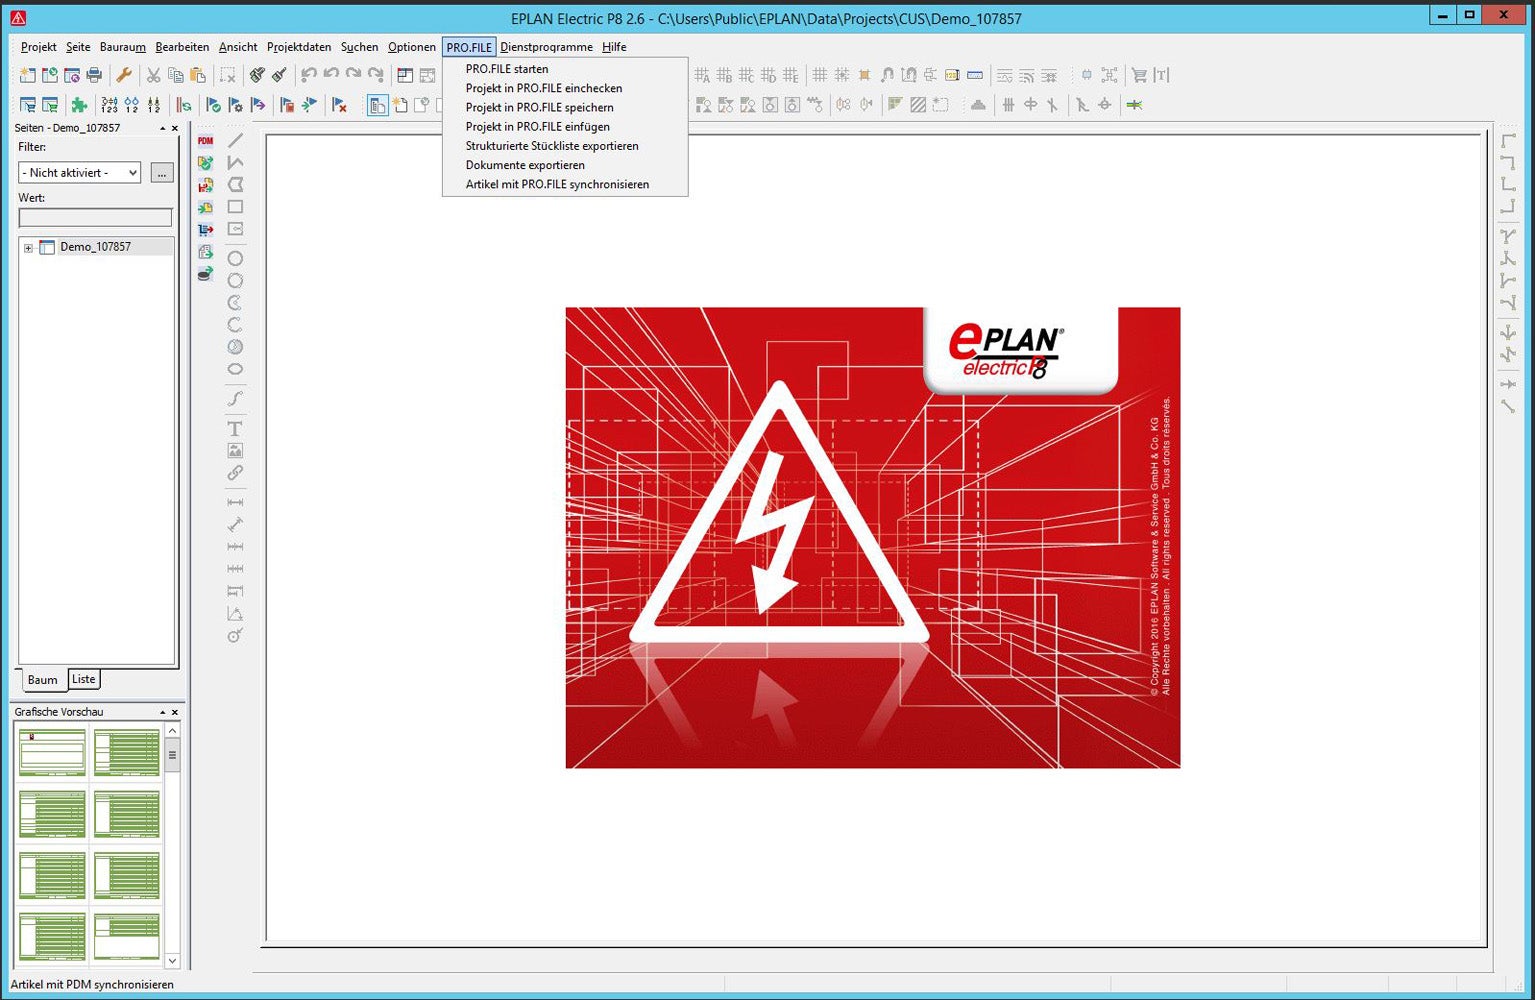Choose 'Projekt in PRO.FILE einchecken'

coord(543,88)
